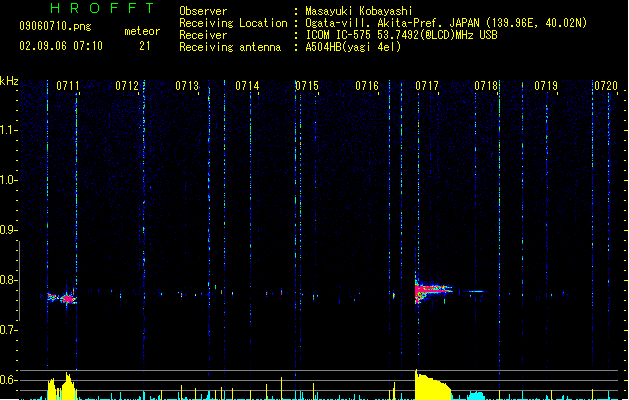Click the 0712 time marker
This screenshot has width=629, height=400.
tap(127, 86)
